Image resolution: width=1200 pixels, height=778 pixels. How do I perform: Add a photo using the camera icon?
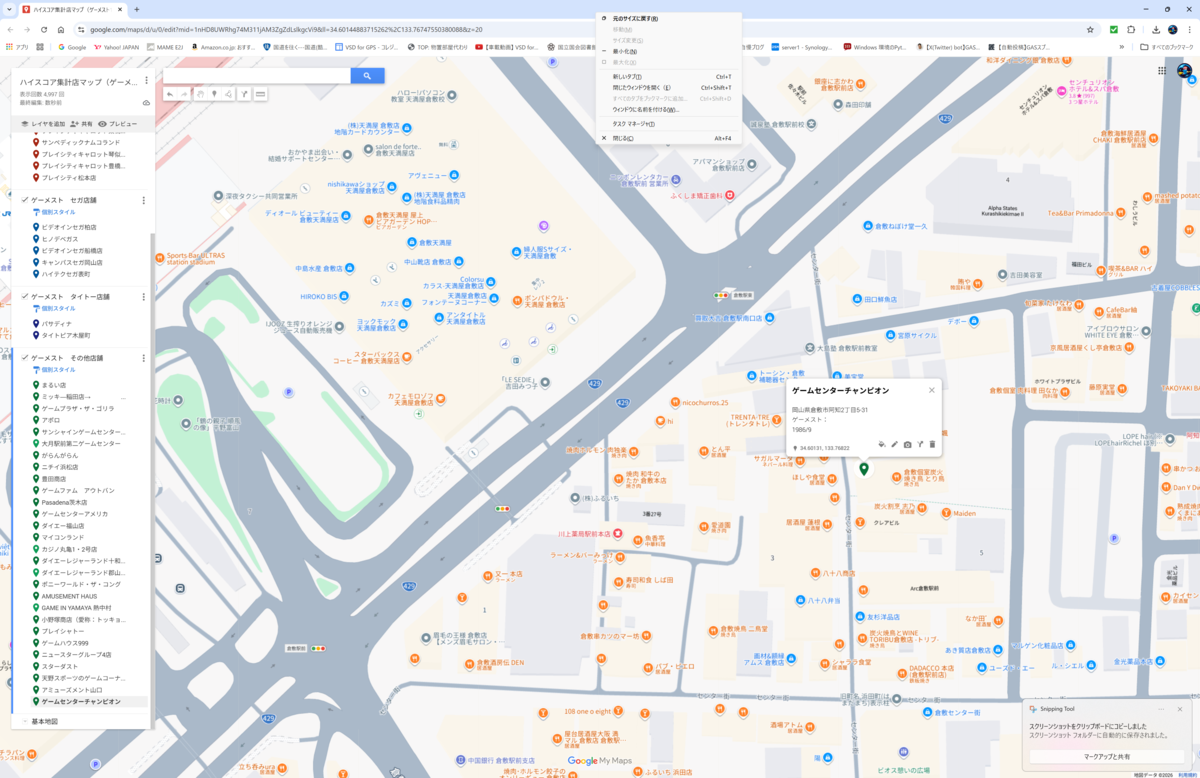[x=907, y=444]
